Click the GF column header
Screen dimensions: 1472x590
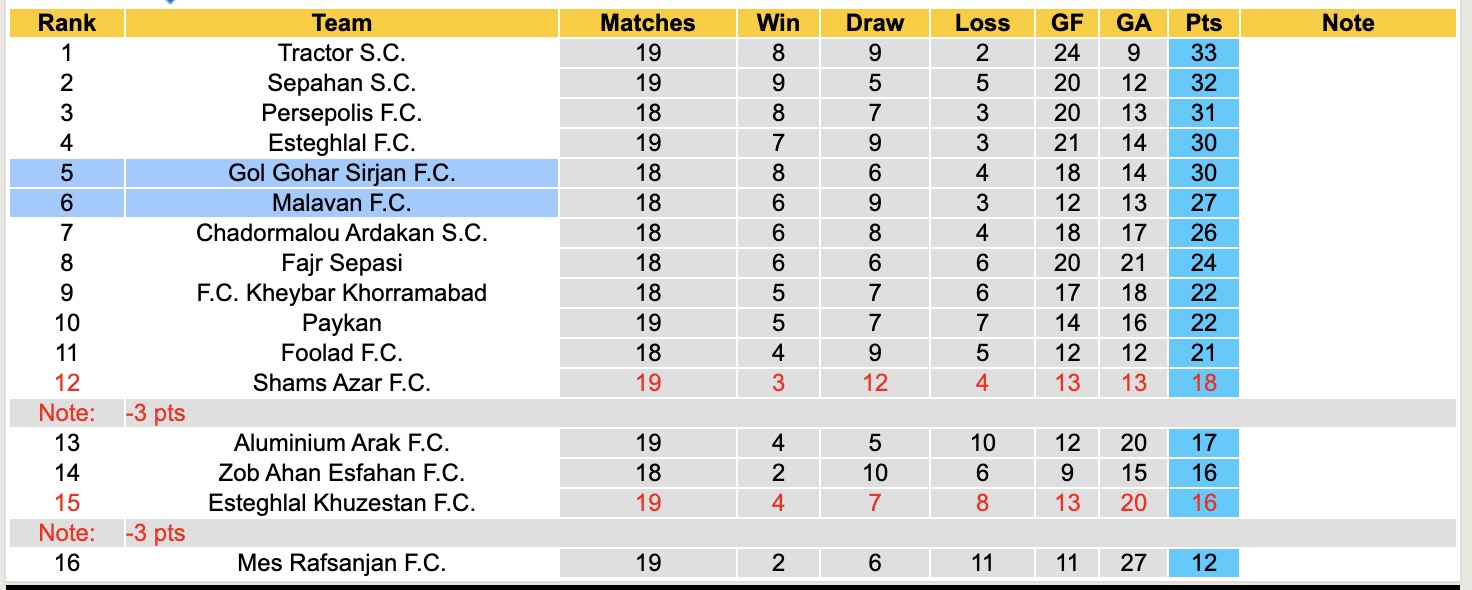coord(1067,23)
